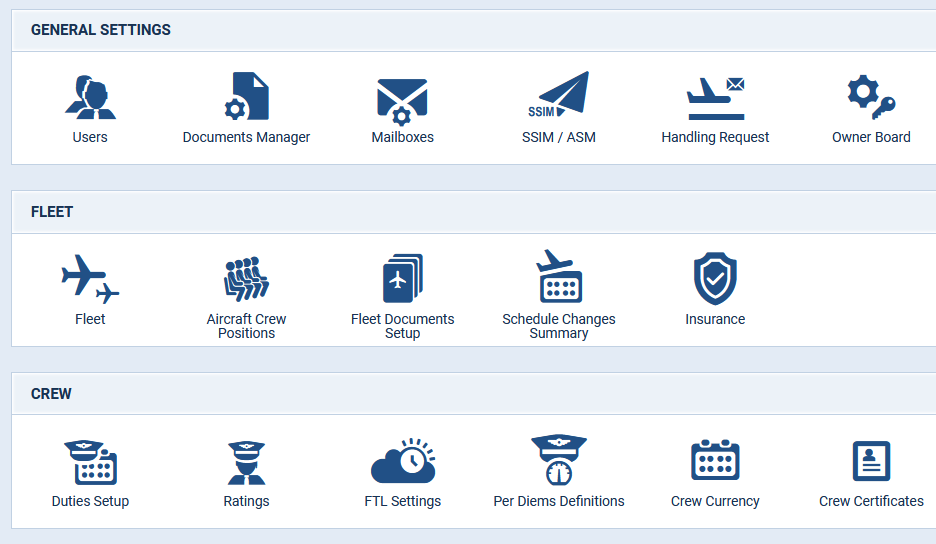This screenshot has height=544, width=936.
Task: Open Owner Board gear and key icon
Action: (872, 97)
